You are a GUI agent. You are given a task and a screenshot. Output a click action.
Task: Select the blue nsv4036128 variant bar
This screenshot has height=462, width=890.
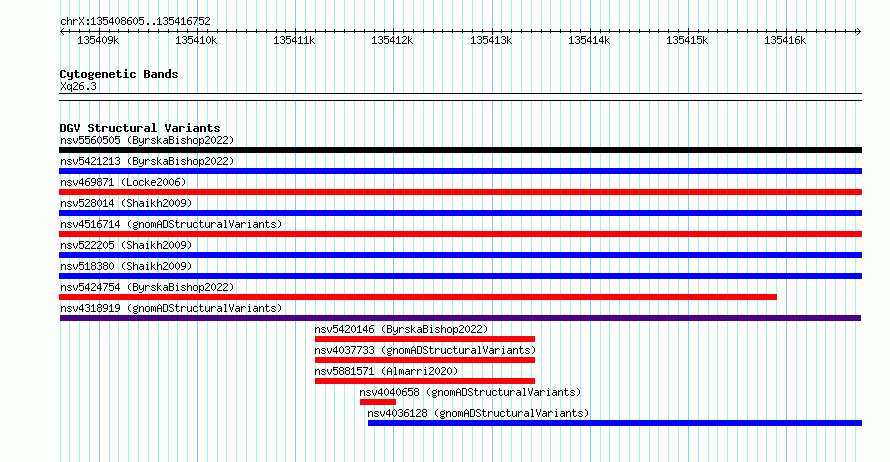pyautogui.click(x=615, y=423)
